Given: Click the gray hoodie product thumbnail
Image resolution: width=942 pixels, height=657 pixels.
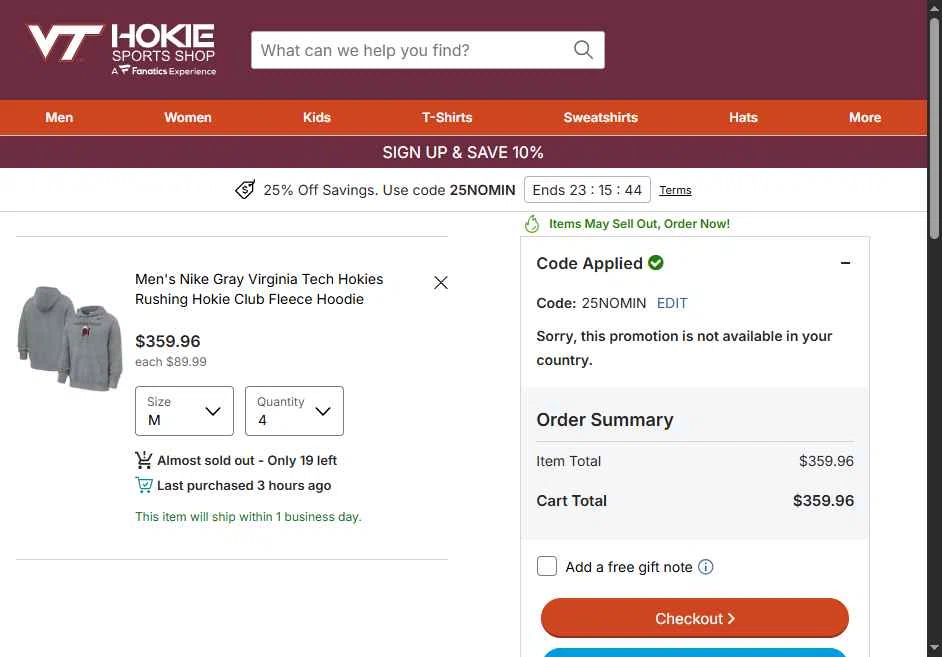Looking at the screenshot, I should coord(70,338).
